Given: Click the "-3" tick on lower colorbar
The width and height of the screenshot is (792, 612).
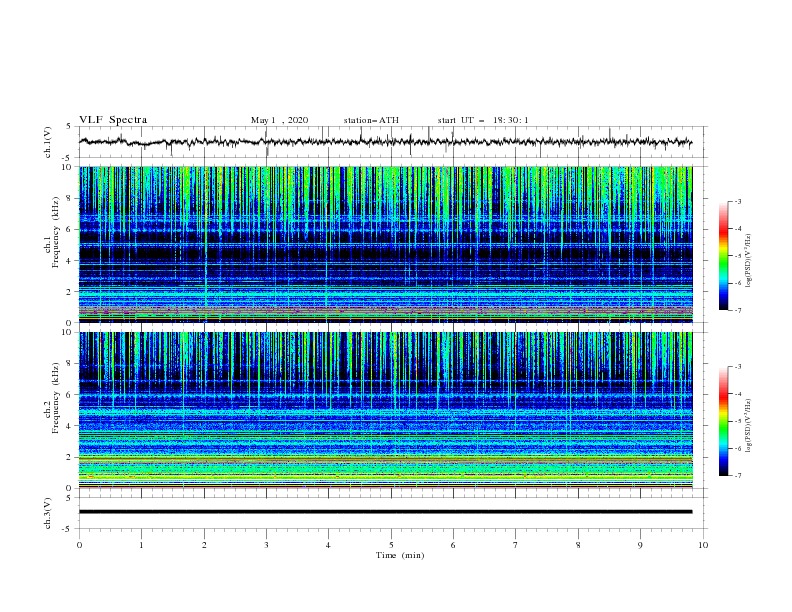Looking at the screenshot, I should pyautogui.click(x=738, y=367).
